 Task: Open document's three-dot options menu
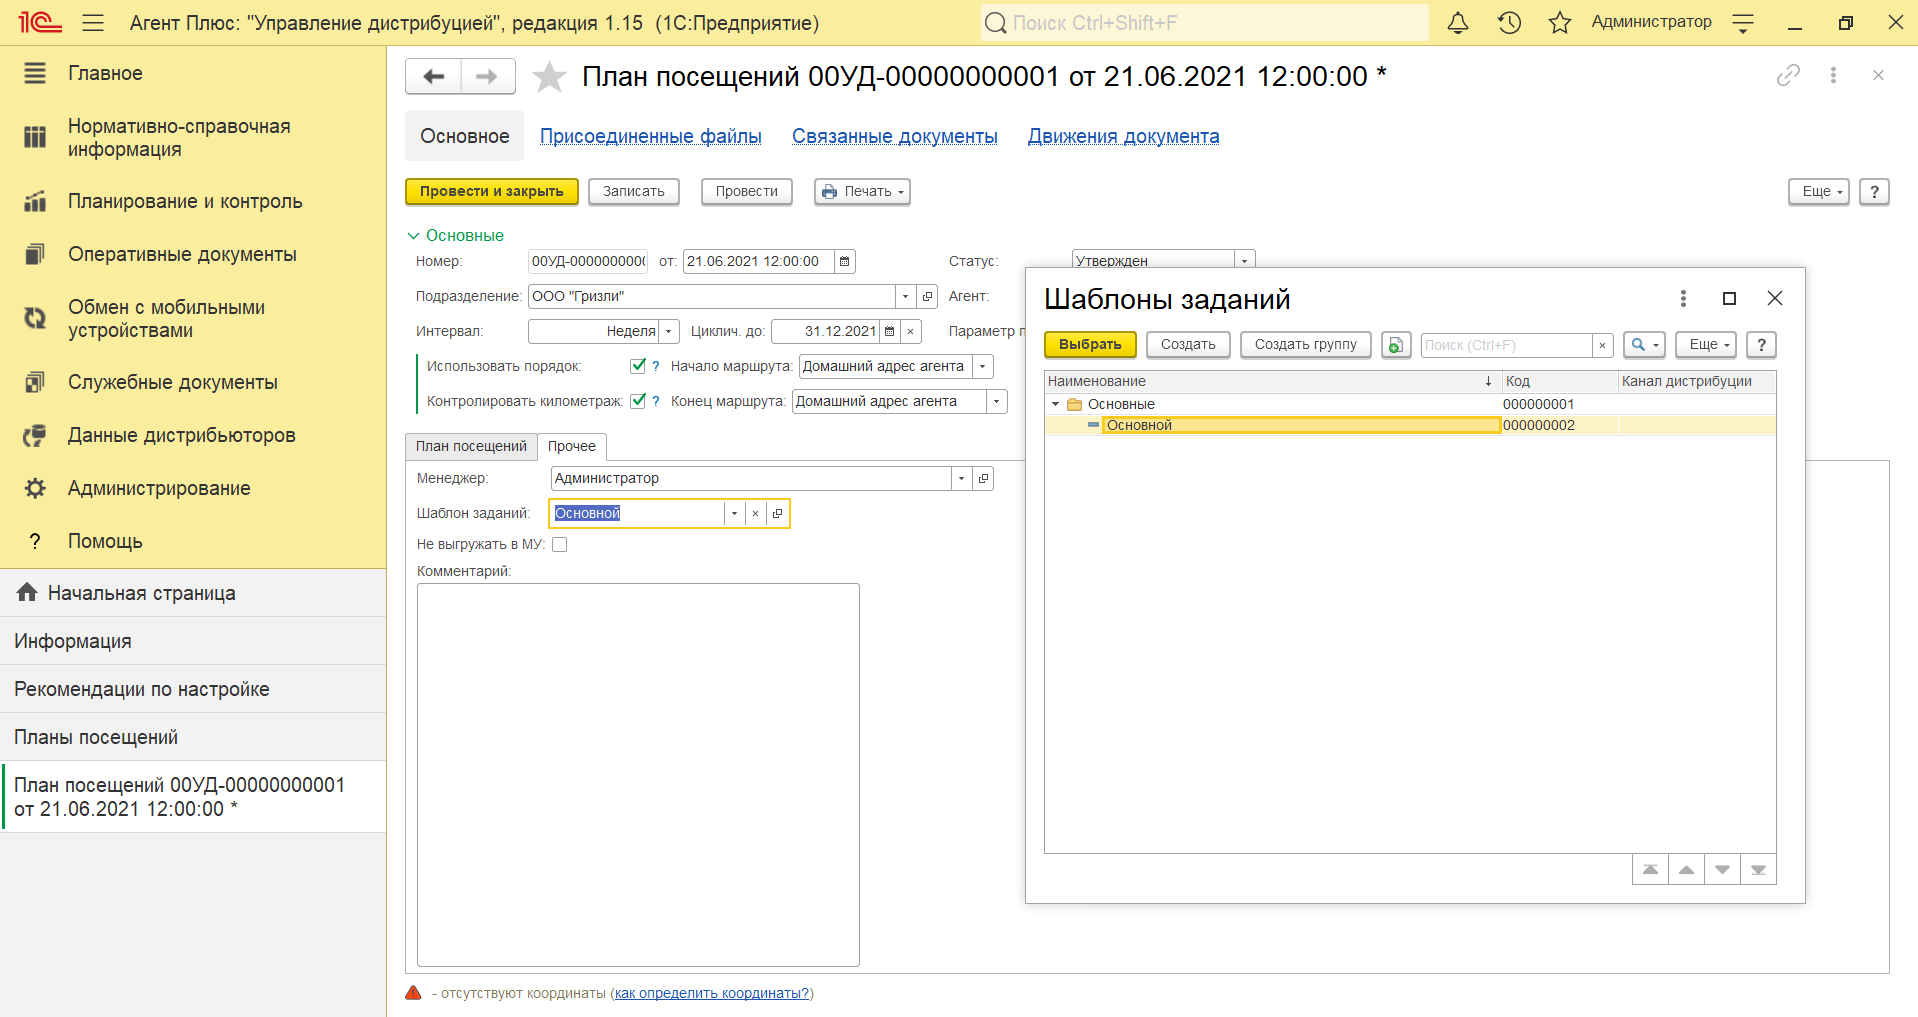pos(1833,75)
